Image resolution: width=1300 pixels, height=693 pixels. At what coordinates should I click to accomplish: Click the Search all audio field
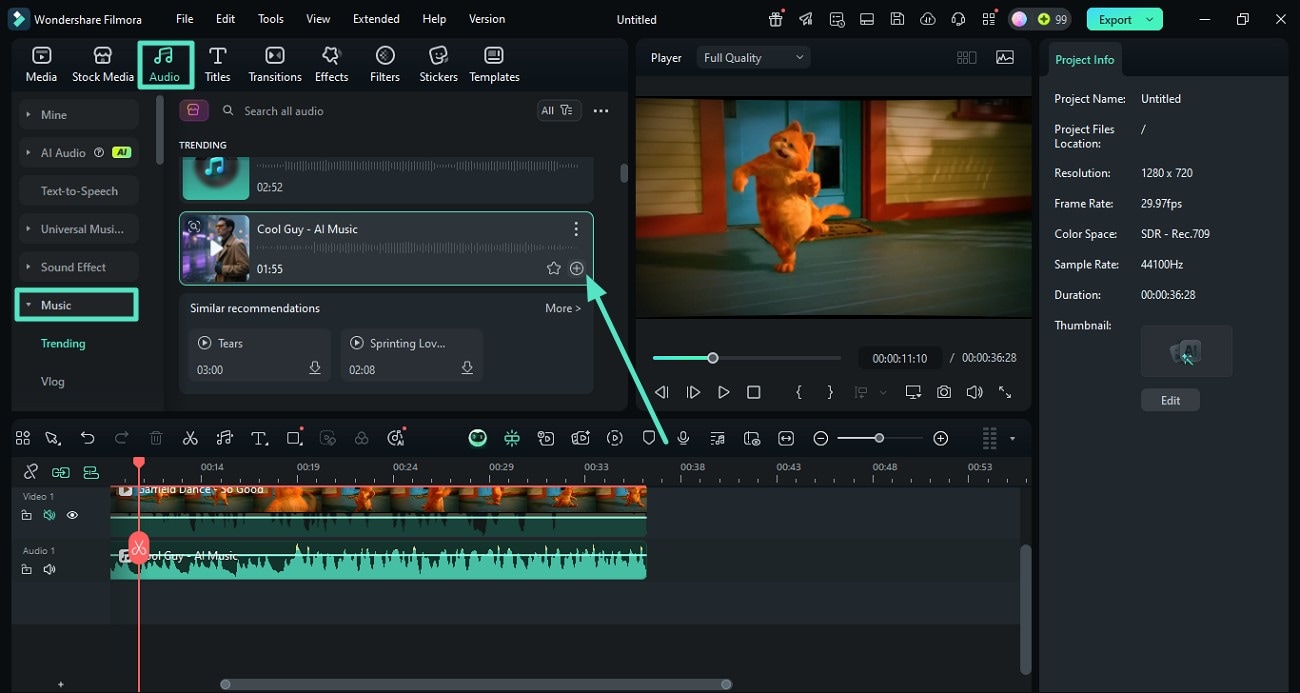(x=375, y=111)
